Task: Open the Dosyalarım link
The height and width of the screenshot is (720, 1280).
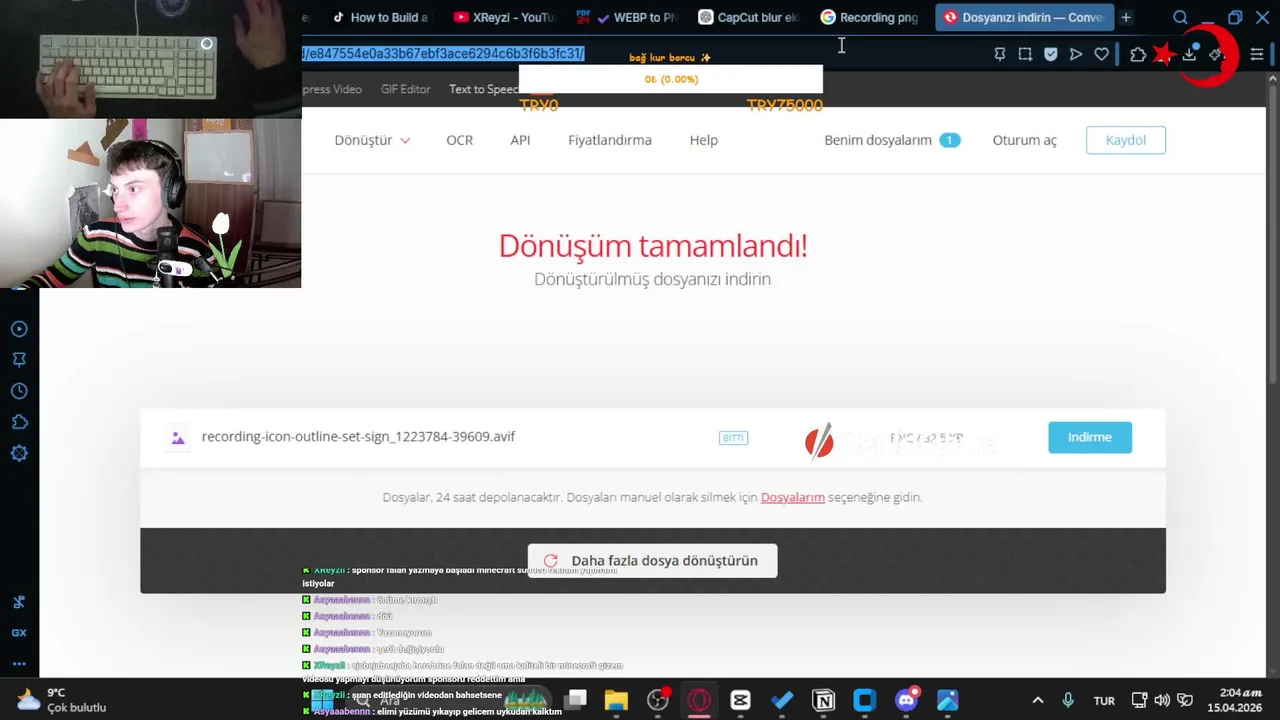Action: (793, 497)
